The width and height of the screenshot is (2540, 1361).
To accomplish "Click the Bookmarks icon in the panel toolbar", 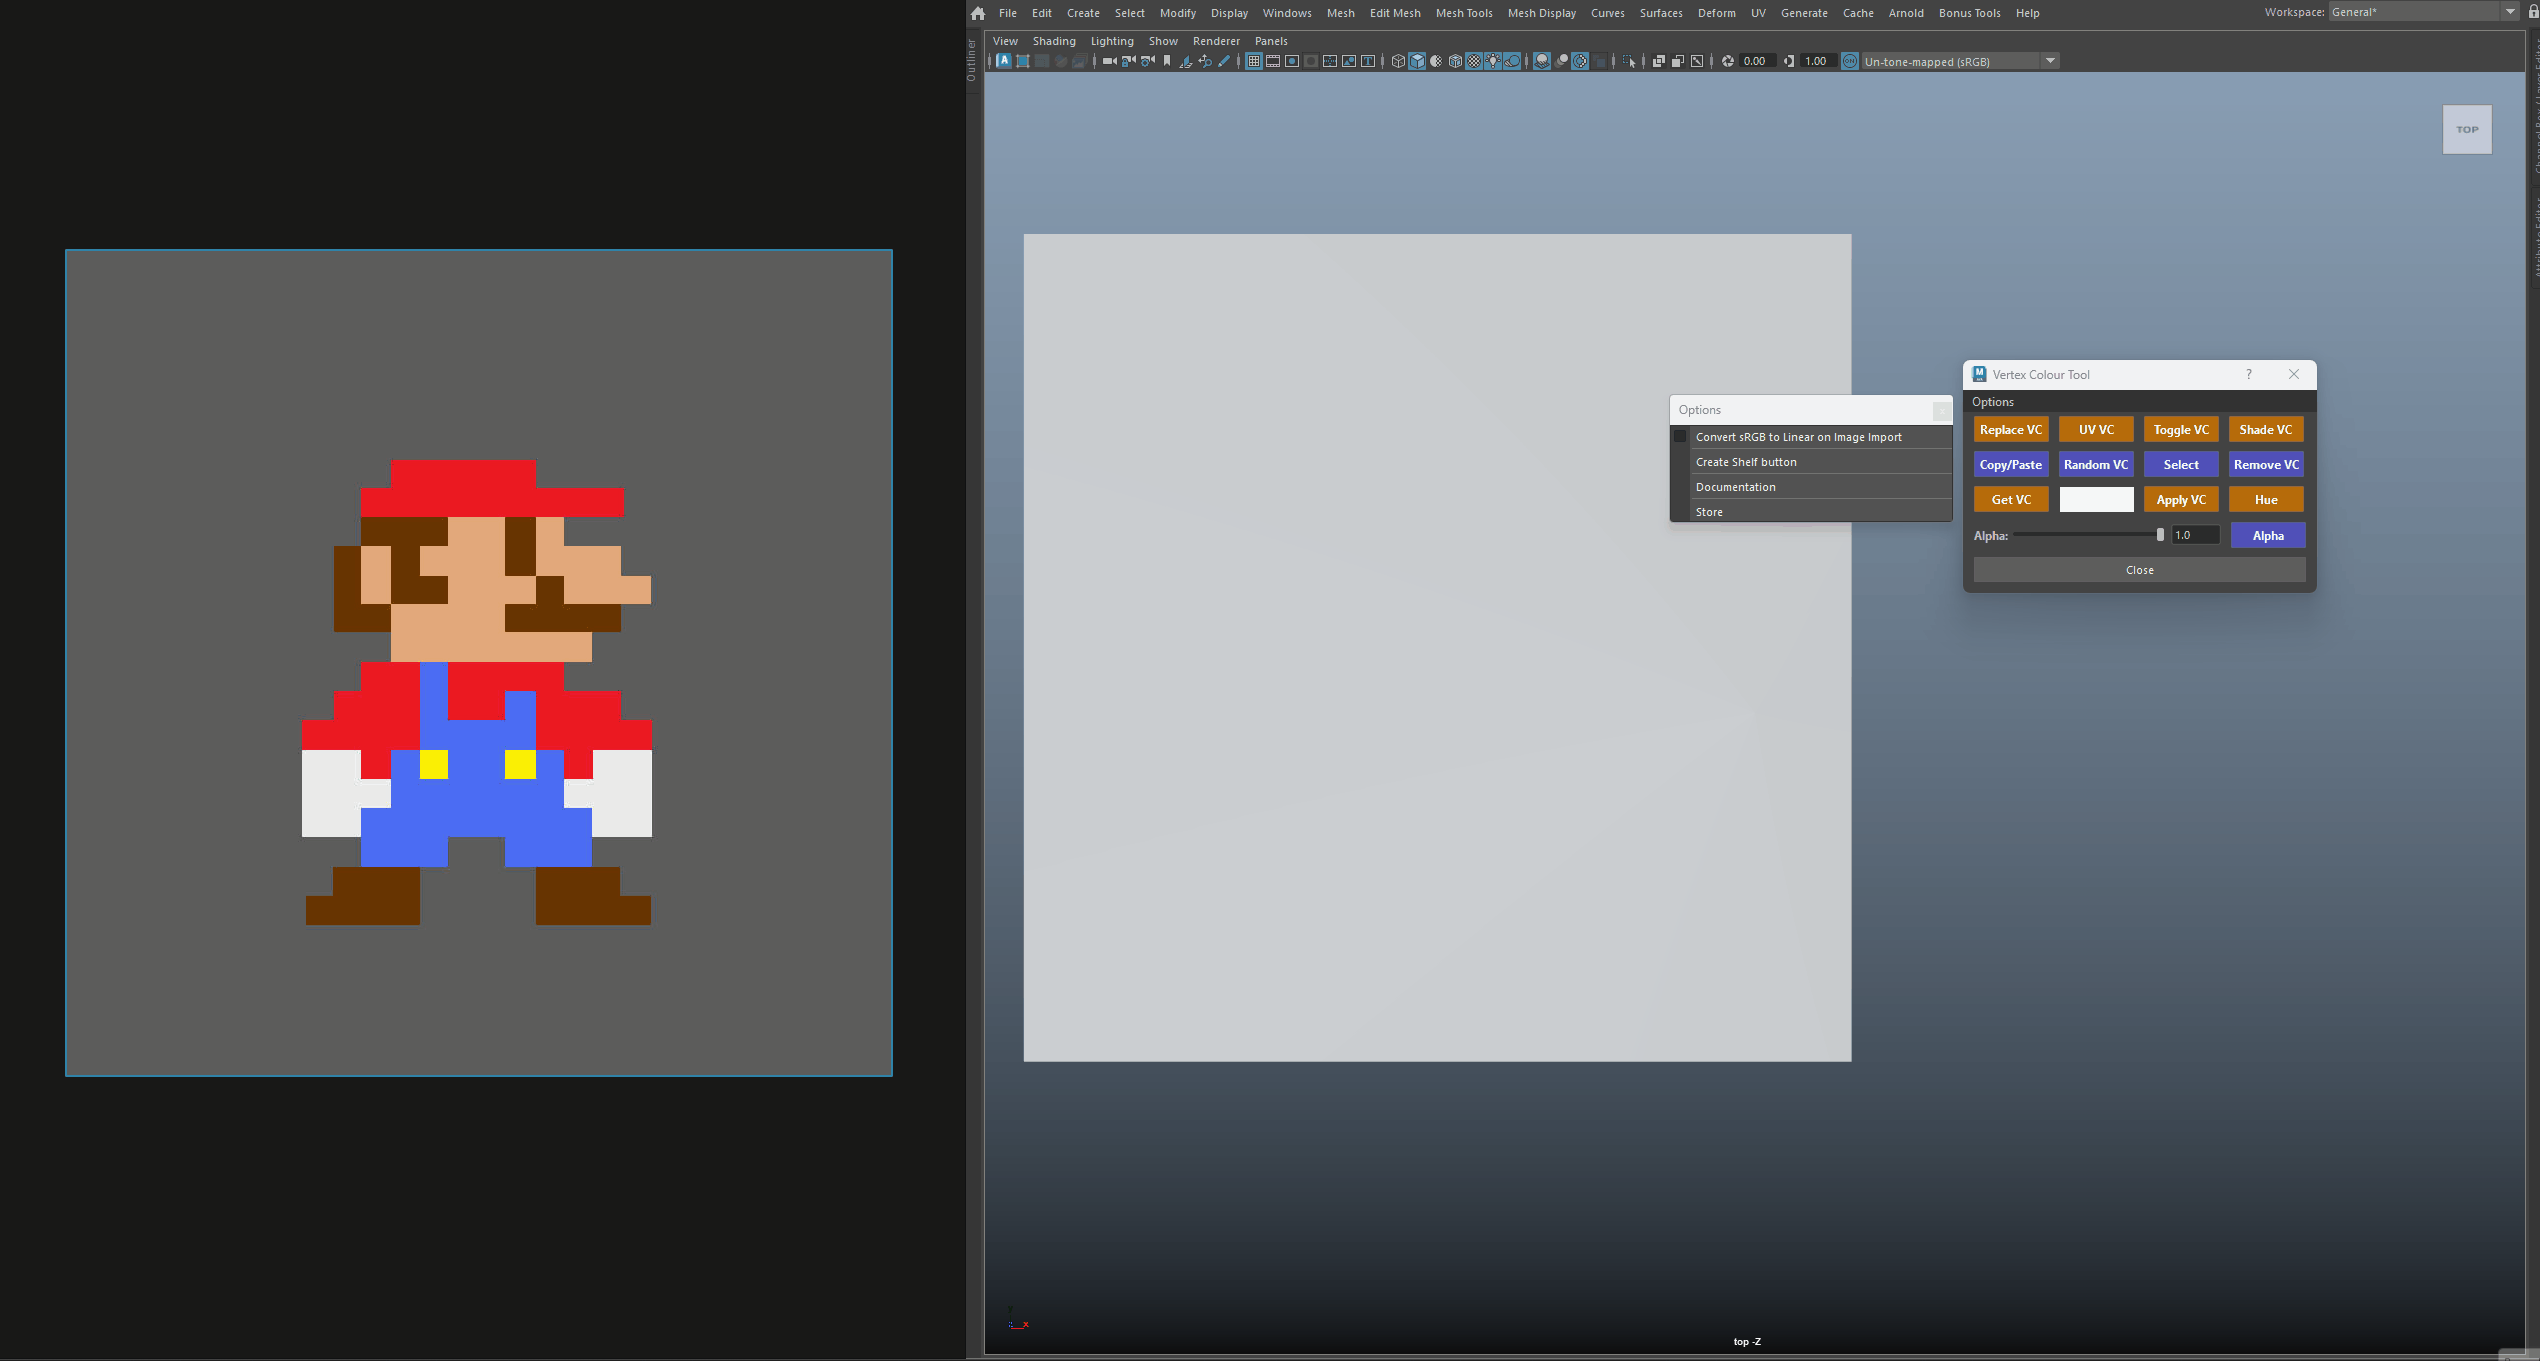I will [1167, 61].
